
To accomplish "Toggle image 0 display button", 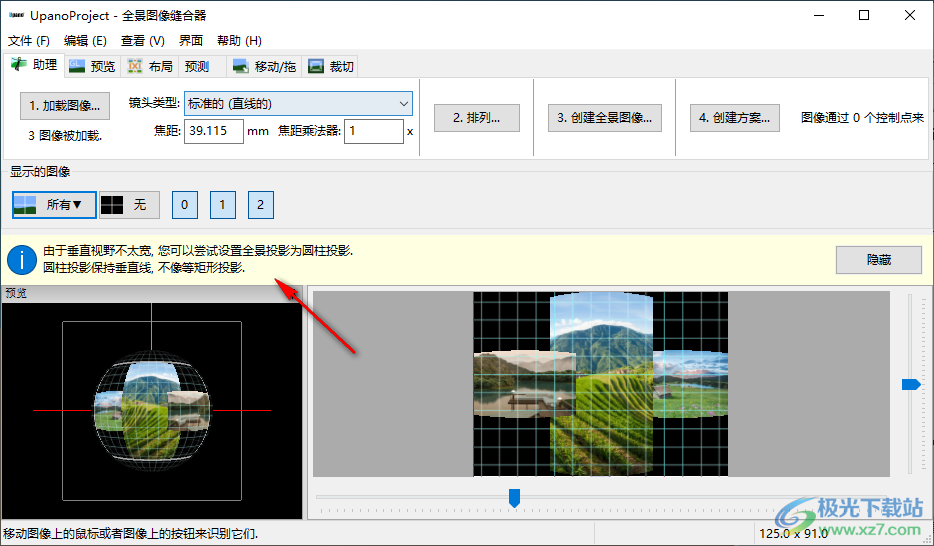I will [x=185, y=205].
